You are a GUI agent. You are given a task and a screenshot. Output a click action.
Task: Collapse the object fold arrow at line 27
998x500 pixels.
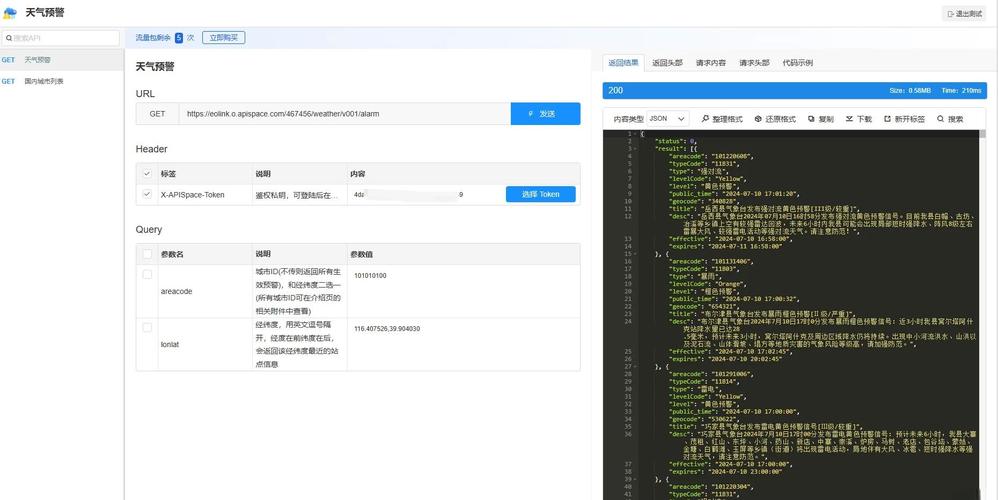tap(635, 366)
